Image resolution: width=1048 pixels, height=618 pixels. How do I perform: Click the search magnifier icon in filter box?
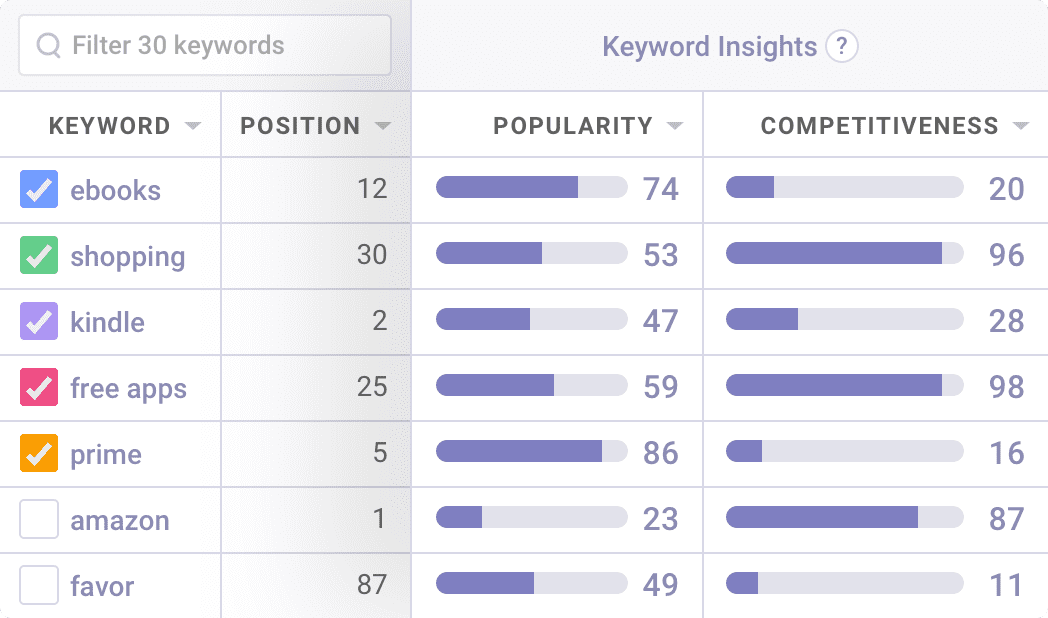pos(48,45)
